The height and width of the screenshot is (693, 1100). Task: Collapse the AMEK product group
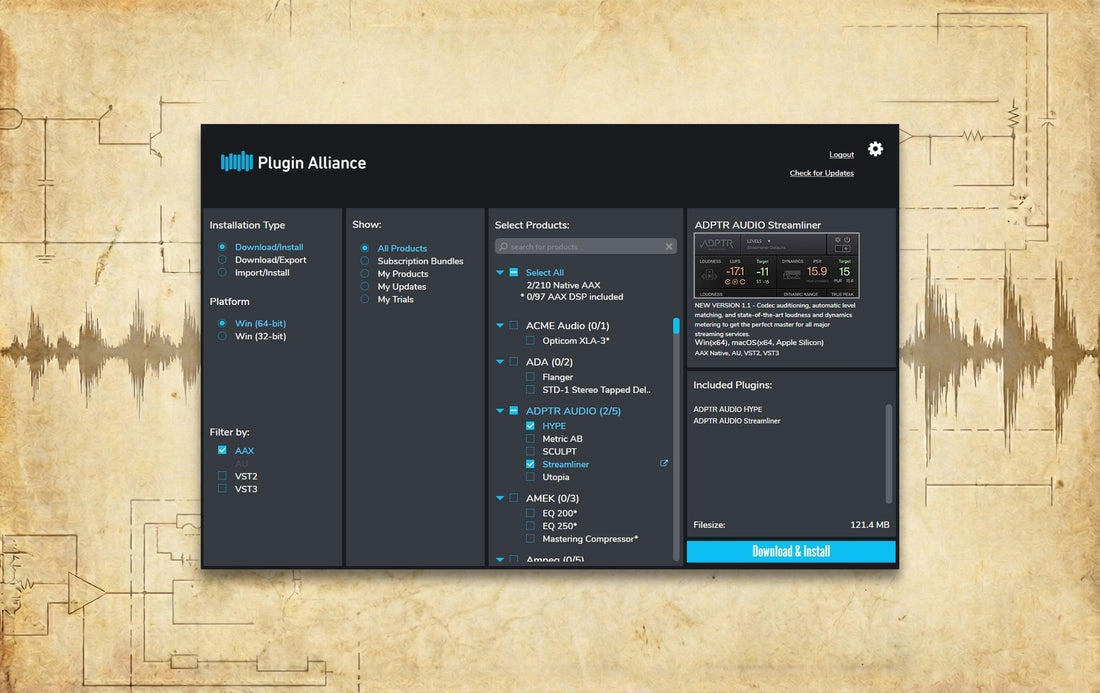pyautogui.click(x=499, y=498)
